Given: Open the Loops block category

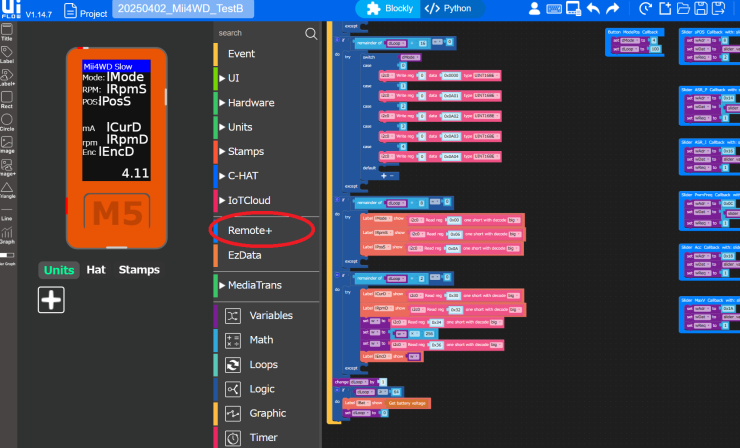Looking at the screenshot, I should pyautogui.click(x=267, y=364).
